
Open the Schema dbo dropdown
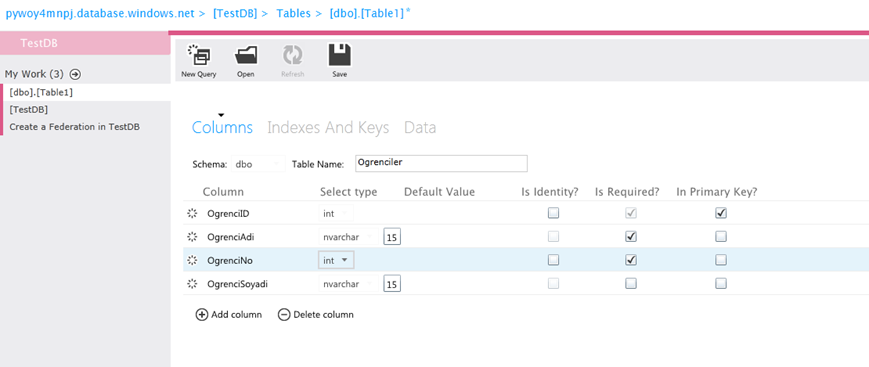click(x=258, y=164)
